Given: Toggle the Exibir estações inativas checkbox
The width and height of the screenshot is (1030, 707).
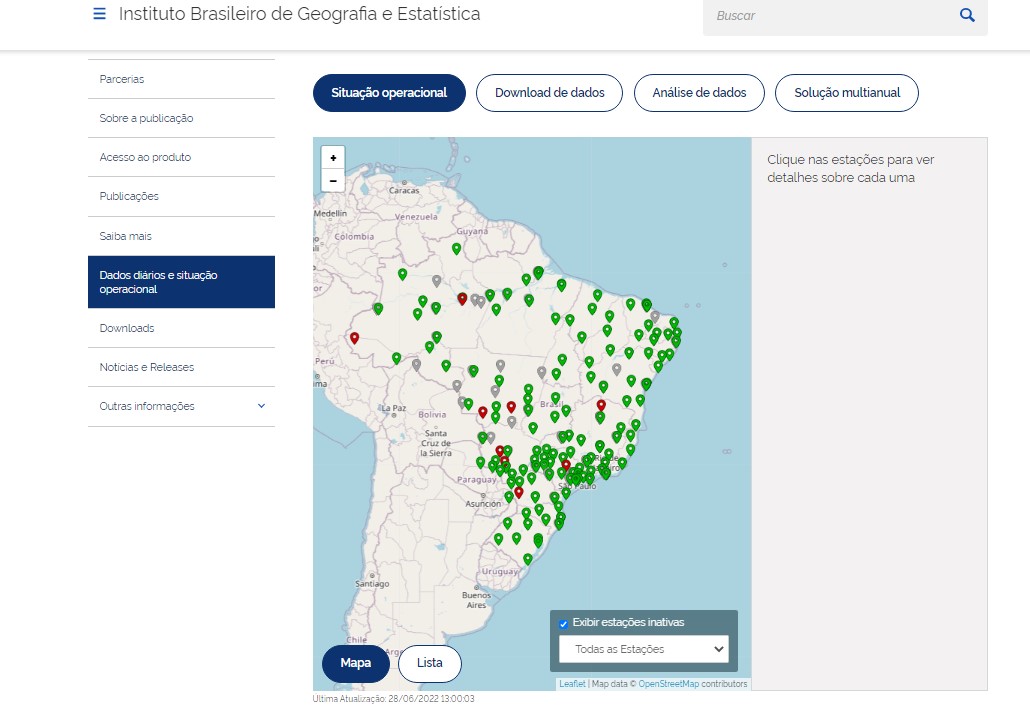Looking at the screenshot, I should 563,624.
